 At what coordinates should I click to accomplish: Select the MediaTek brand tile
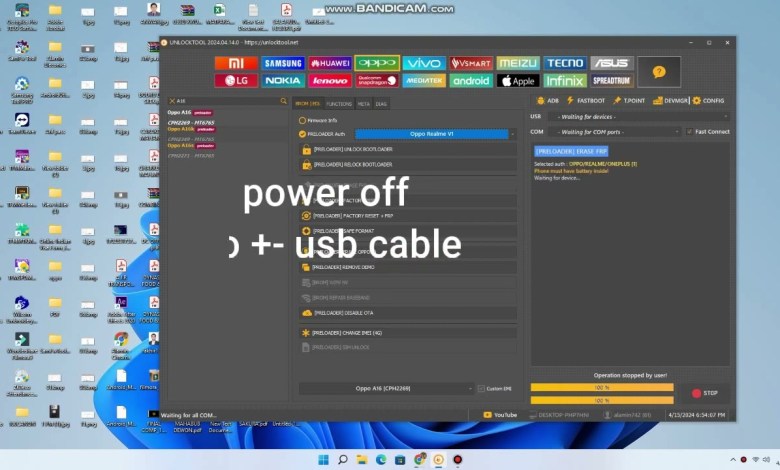424,81
